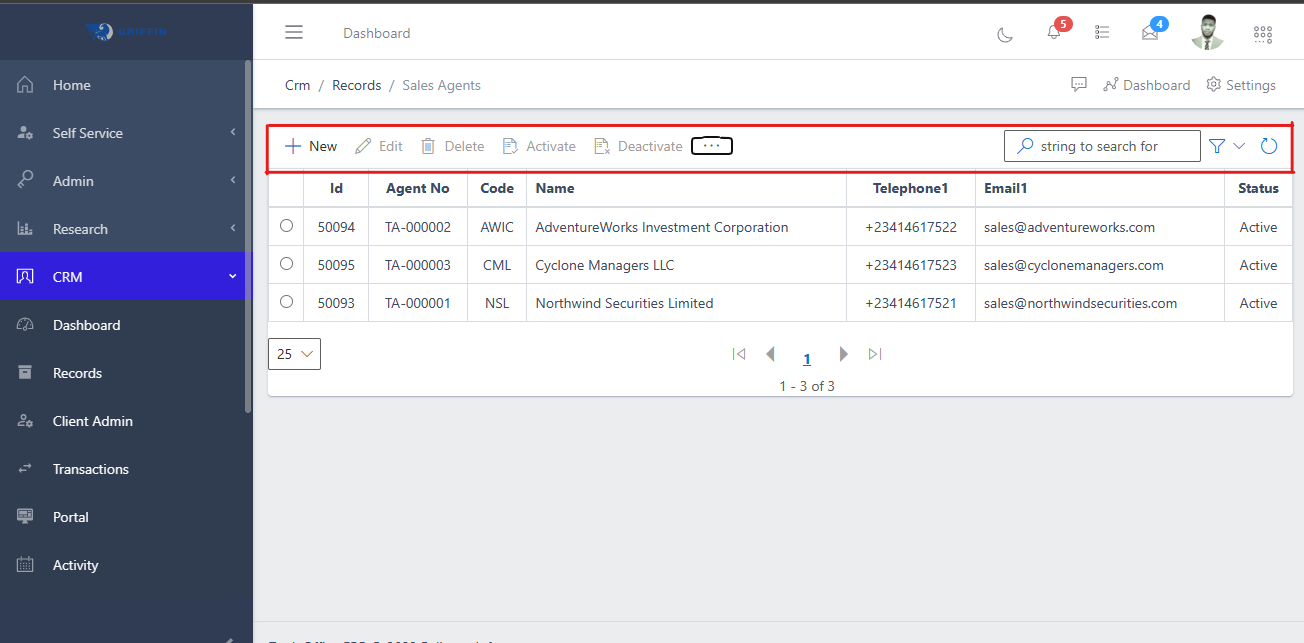Select the Northwind Securities Limited radio button
This screenshot has width=1304, height=643.
287,302
